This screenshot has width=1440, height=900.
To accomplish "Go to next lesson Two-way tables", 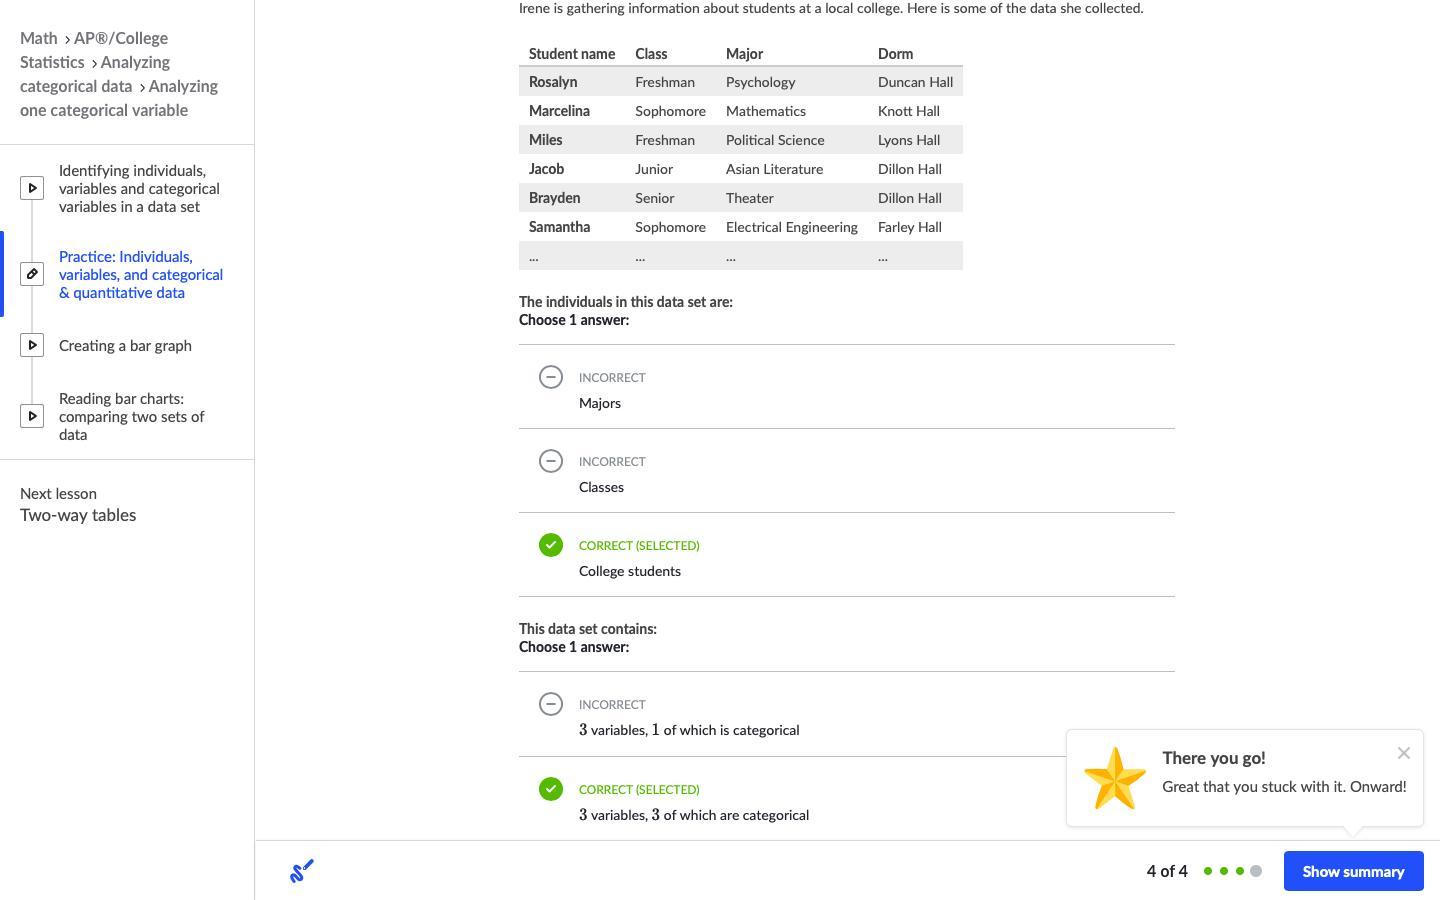I will 78,515.
